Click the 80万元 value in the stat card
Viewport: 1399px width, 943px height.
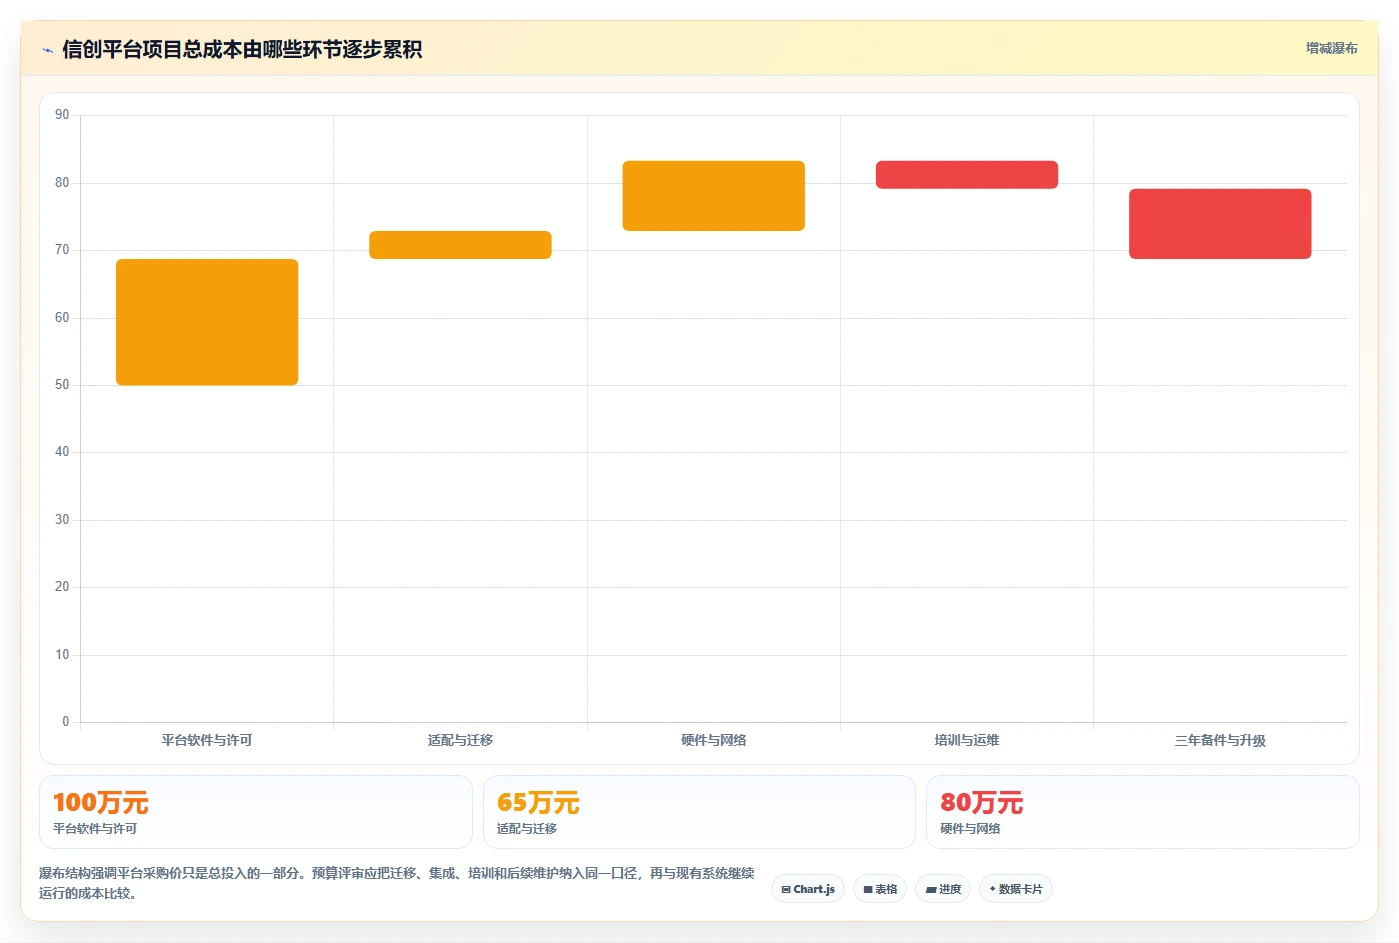tap(982, 803)
